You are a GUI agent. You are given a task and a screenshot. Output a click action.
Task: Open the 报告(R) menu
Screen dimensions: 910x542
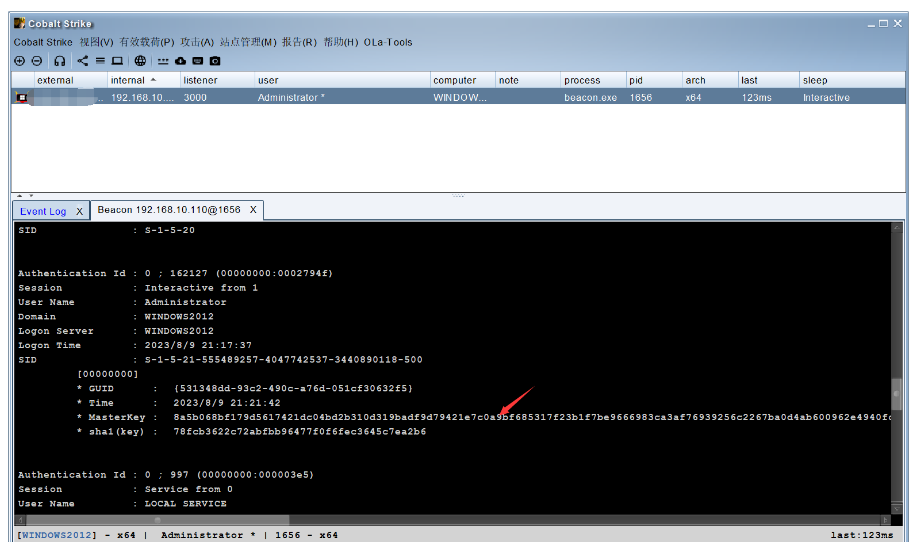[x=299, y=42]
